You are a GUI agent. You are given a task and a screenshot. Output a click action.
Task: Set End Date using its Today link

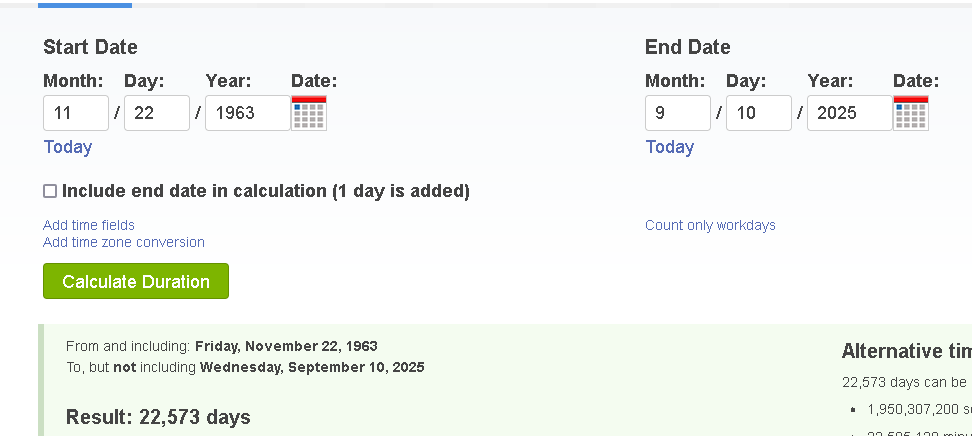pyautogui.click(x=670, y=147)
